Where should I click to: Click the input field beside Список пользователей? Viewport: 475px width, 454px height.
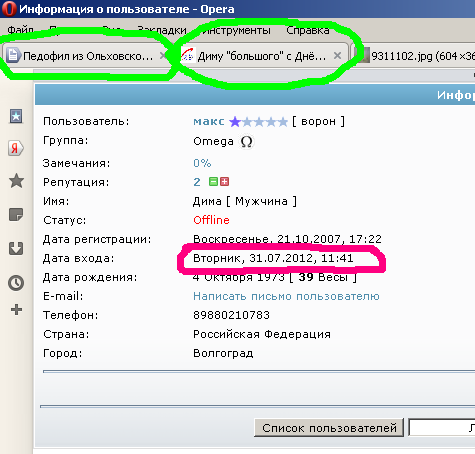442,428
